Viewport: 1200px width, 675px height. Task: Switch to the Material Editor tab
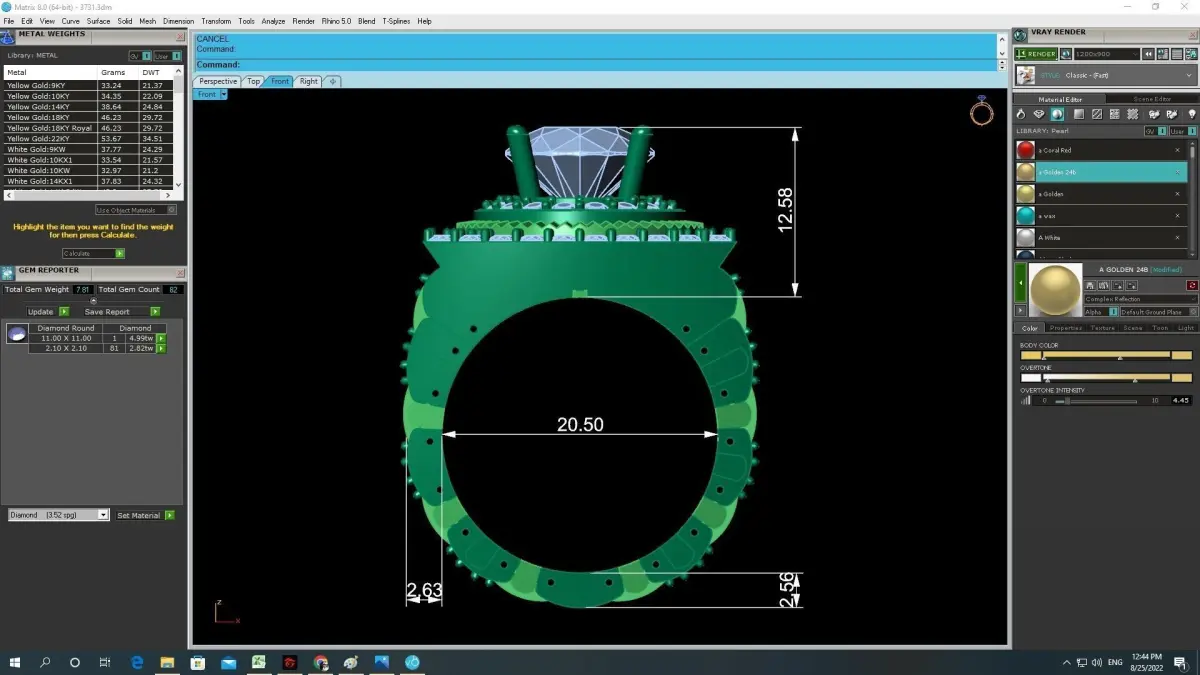(x=1060, y=100)
